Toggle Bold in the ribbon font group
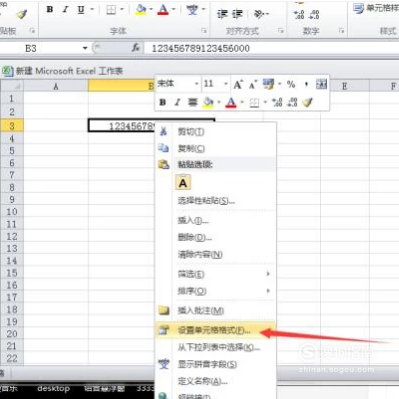Image resolution: width=399 pixels, height=399 pixels. pos(50,9)
